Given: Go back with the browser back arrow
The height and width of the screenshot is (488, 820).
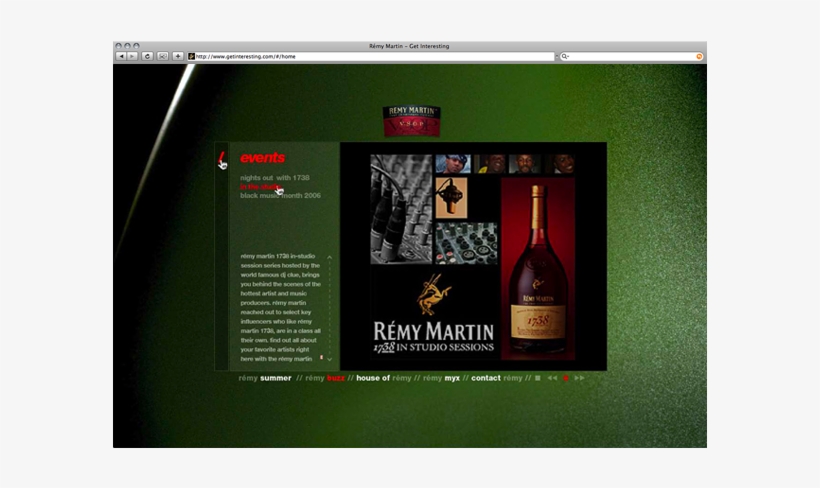Looking at the screenshot, I should pos(121,56).
